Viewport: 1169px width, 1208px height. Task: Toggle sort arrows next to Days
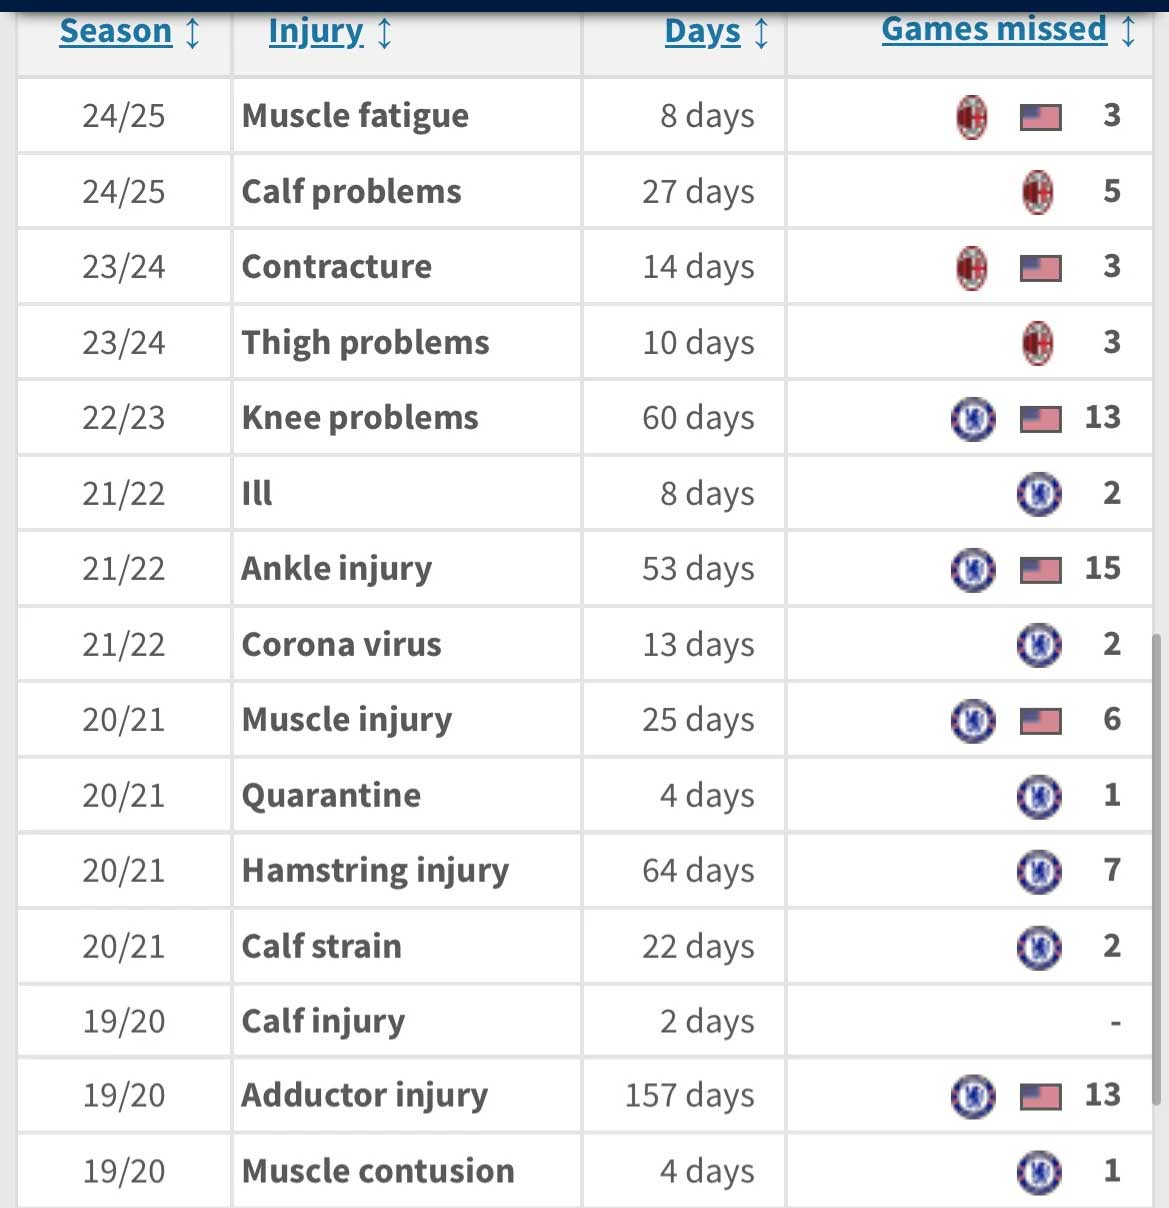(x=761, y=32)
